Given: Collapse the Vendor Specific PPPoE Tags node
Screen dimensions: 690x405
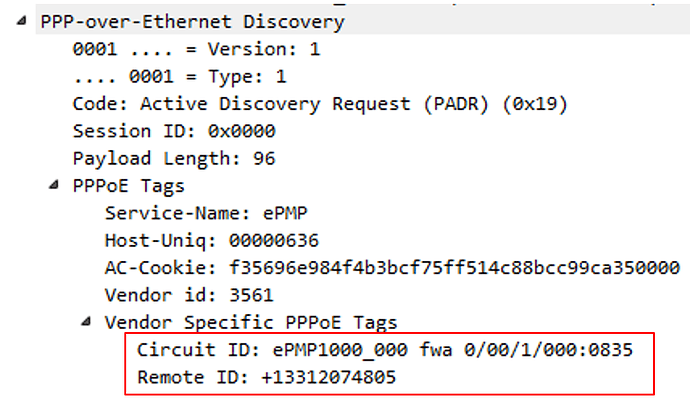Looking at the screenshot, I should [86, 322].
